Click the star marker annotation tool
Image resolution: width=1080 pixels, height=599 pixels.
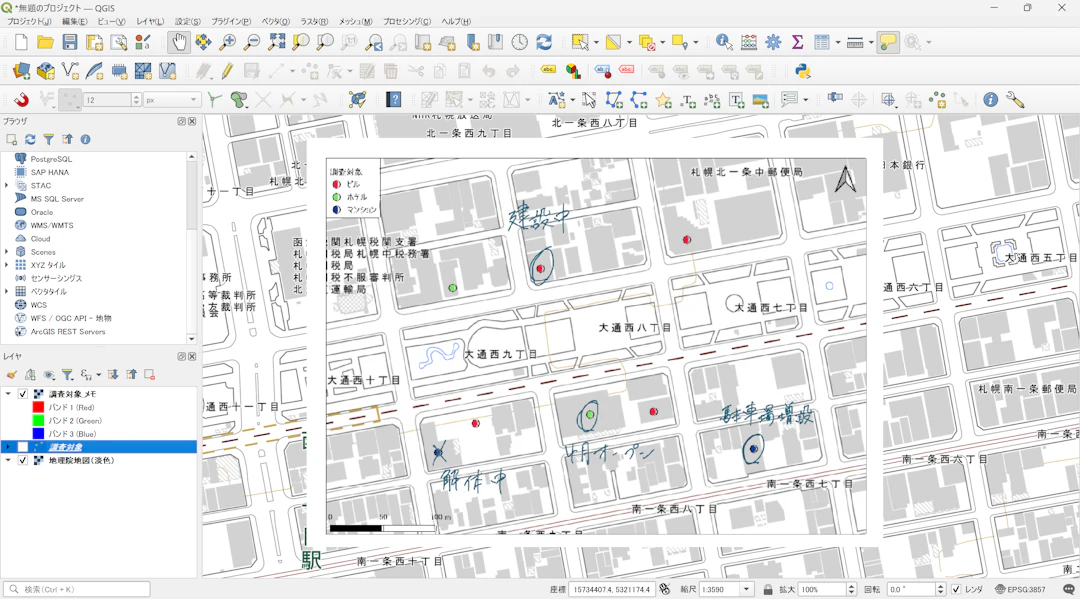(x=663, y=100)
